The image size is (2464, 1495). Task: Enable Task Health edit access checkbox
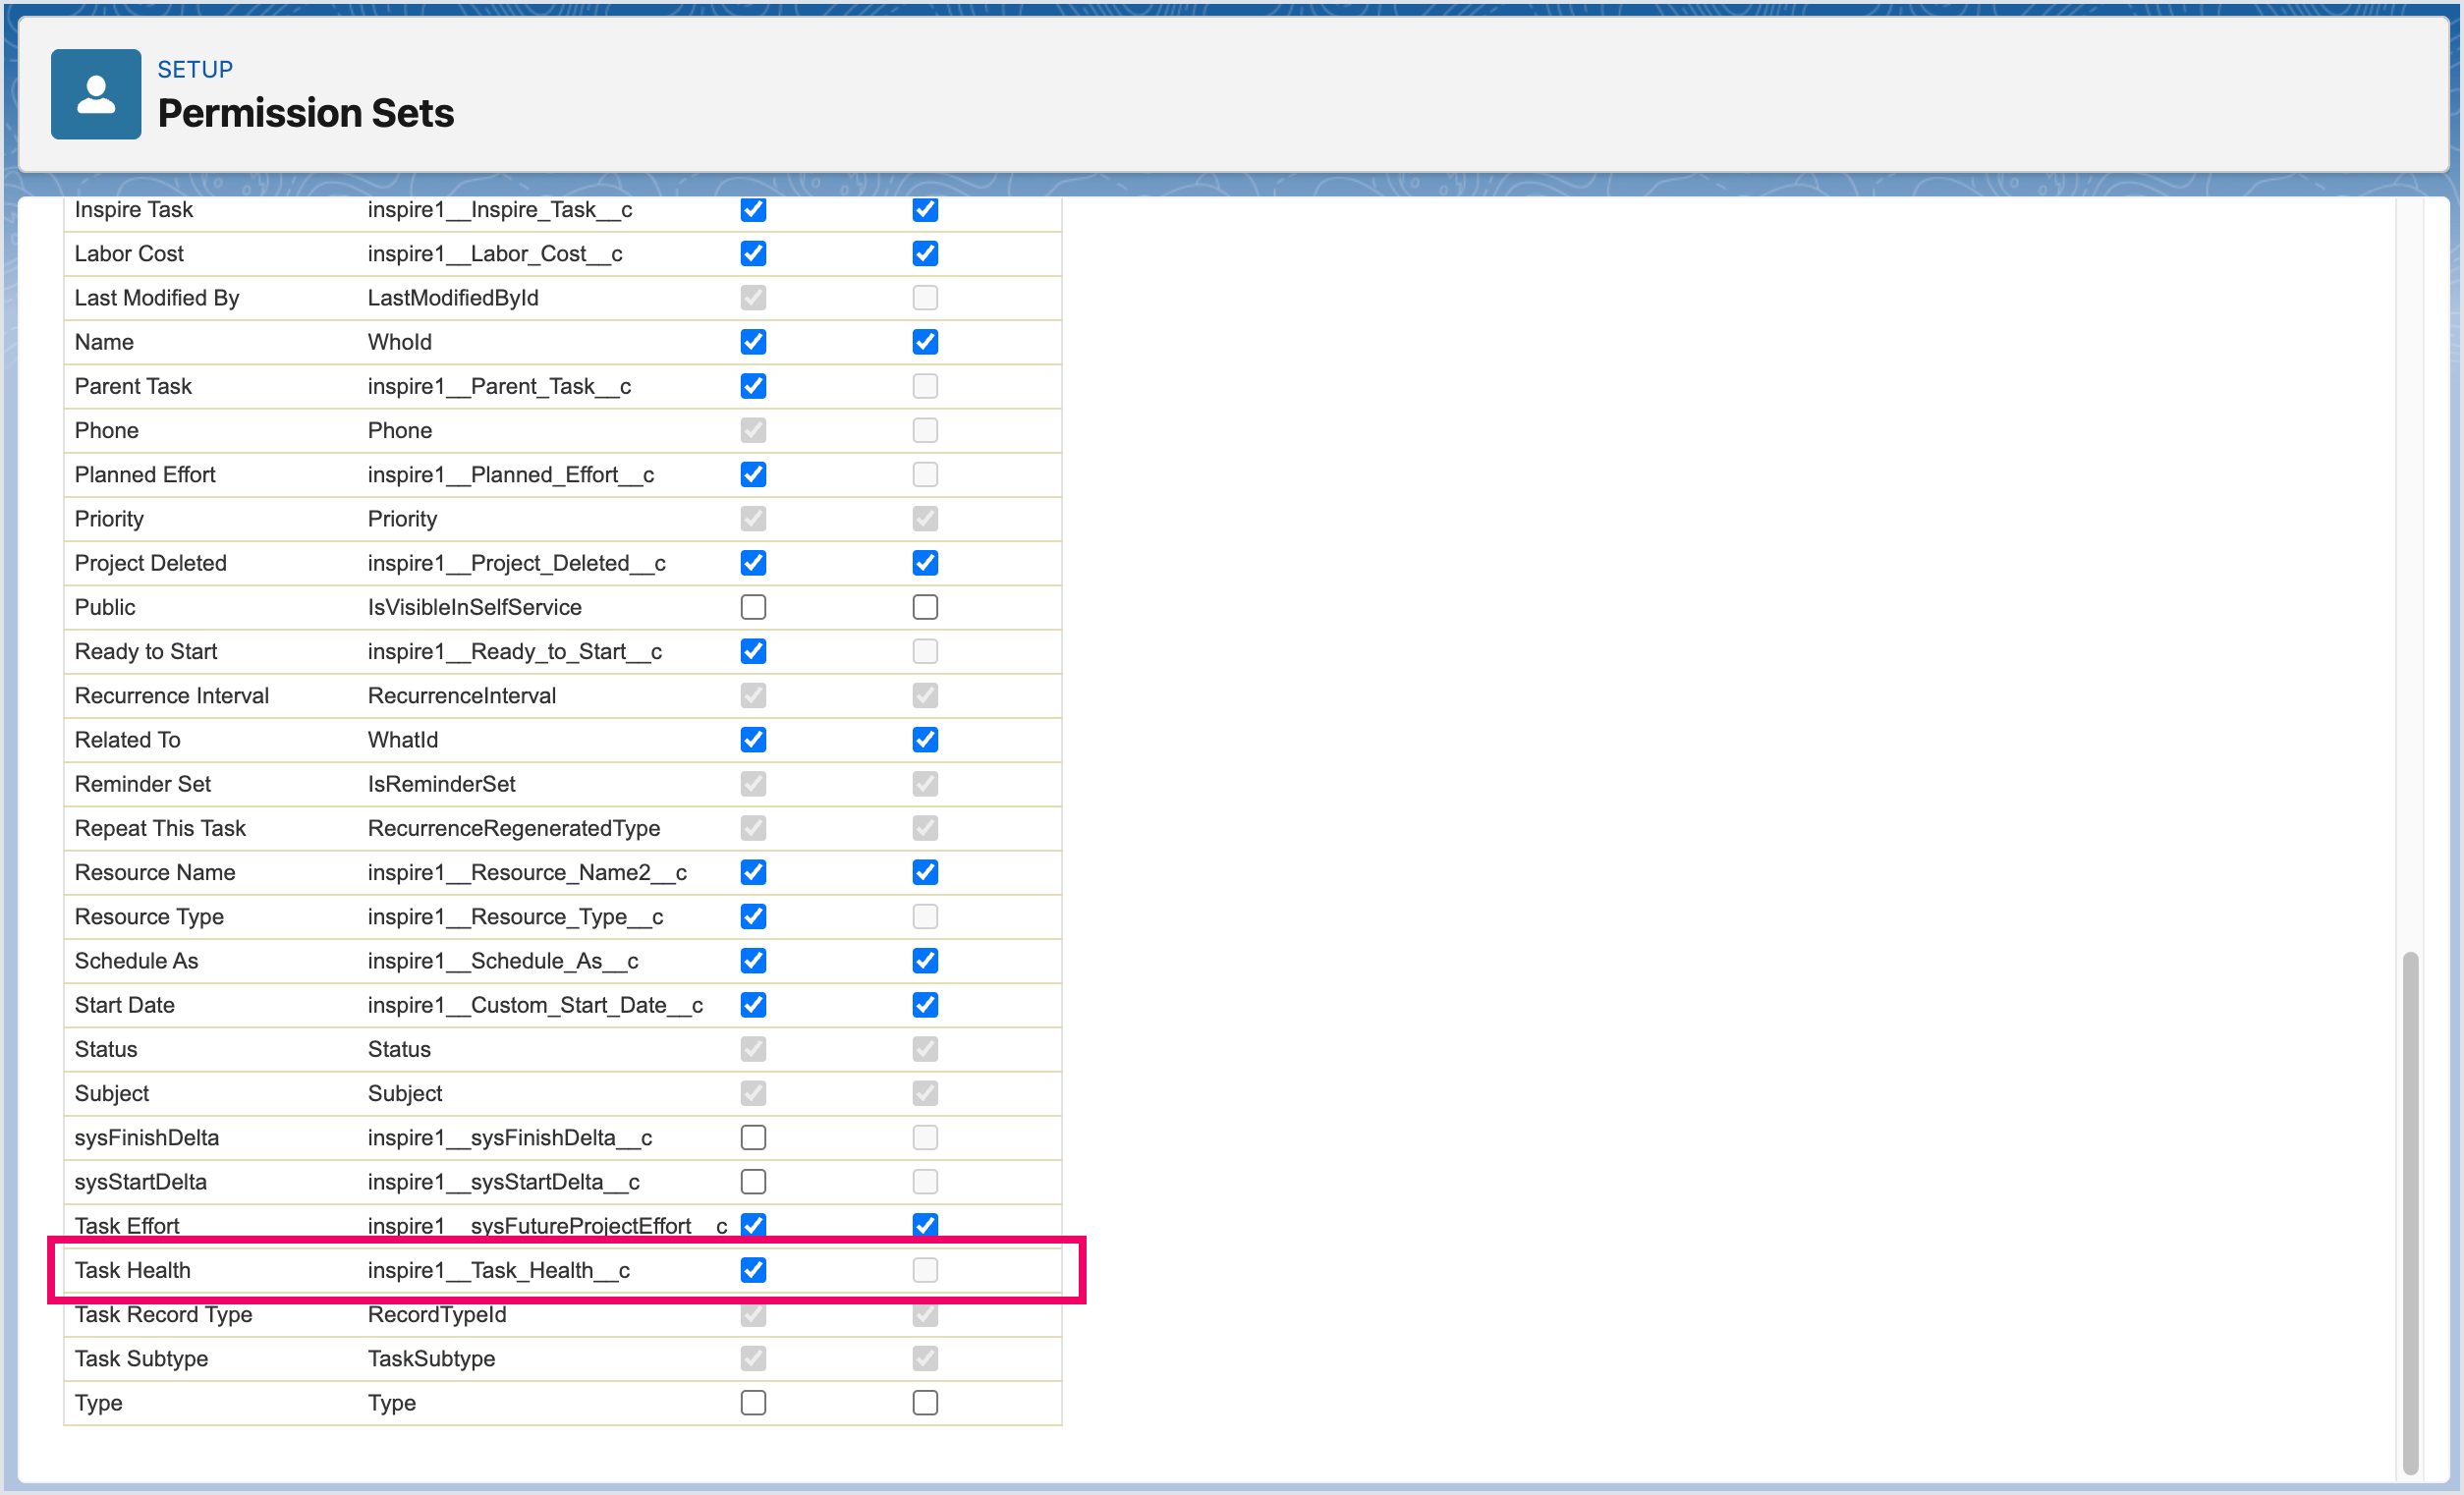(x=925, y=1270)
